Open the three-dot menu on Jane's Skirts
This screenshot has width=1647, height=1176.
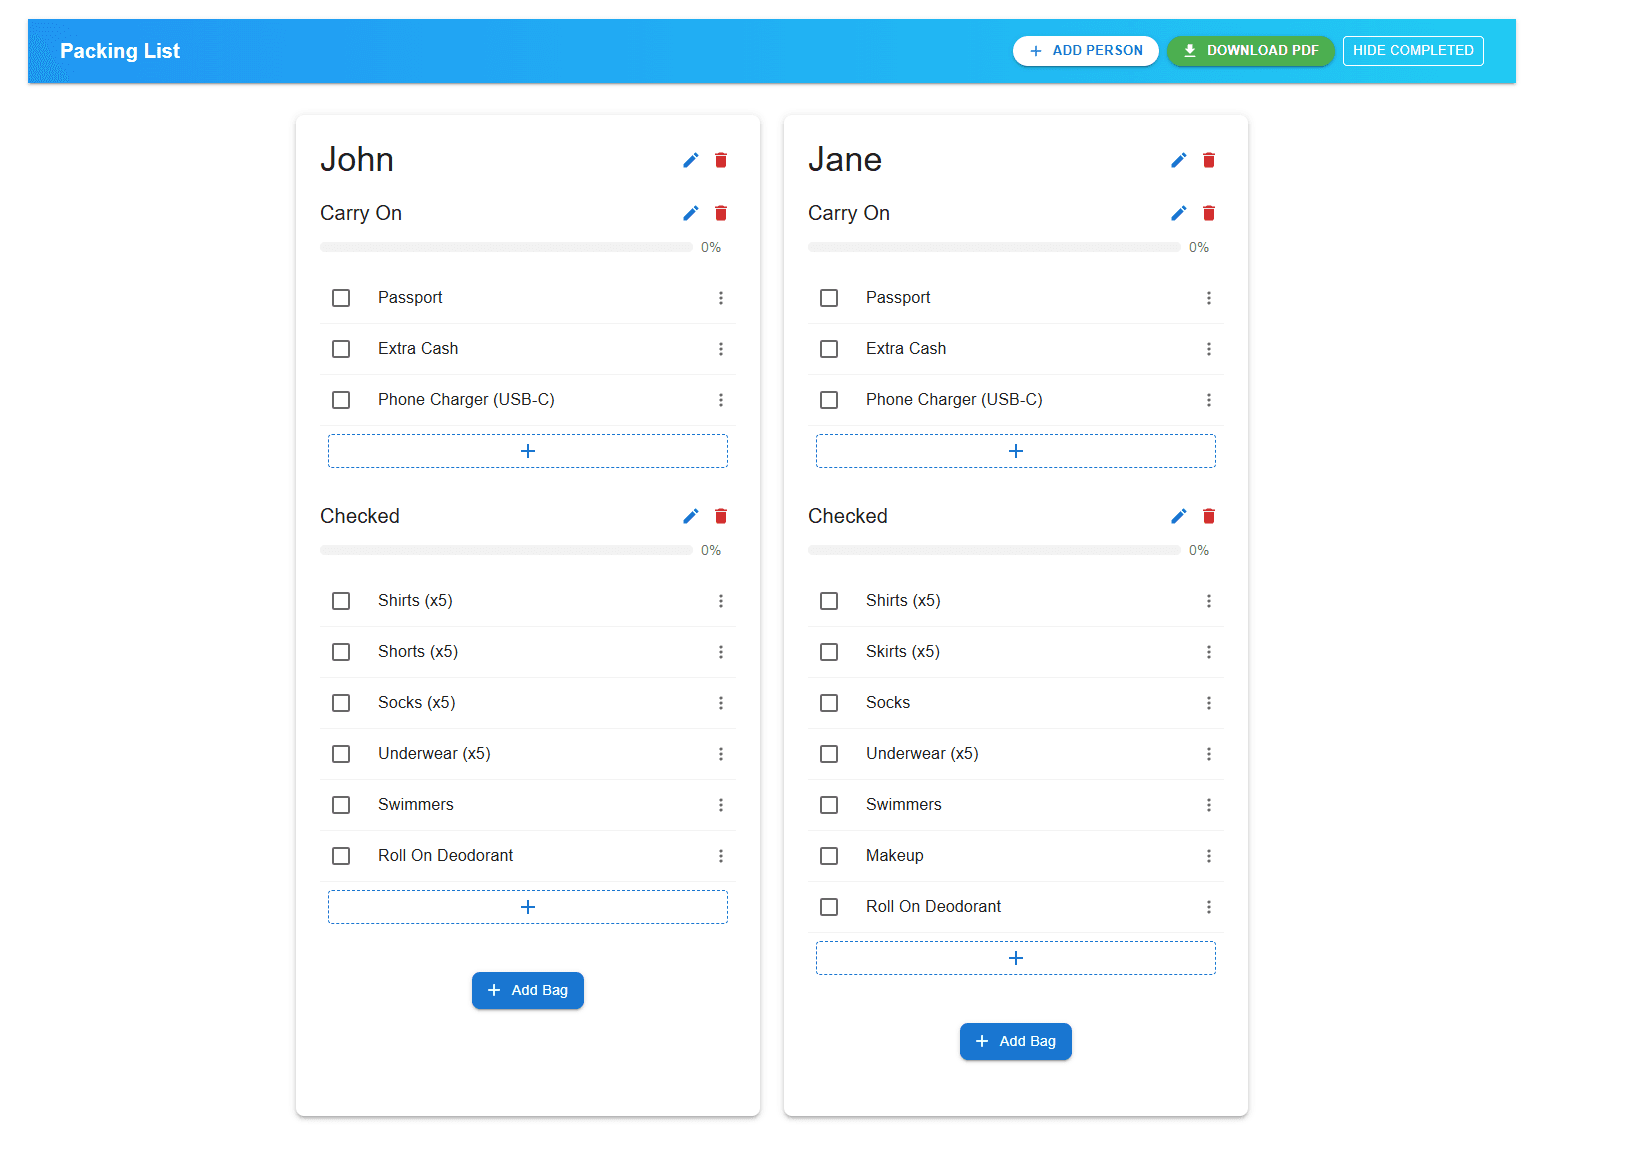pyautogui.click(x=1209, y=652)
